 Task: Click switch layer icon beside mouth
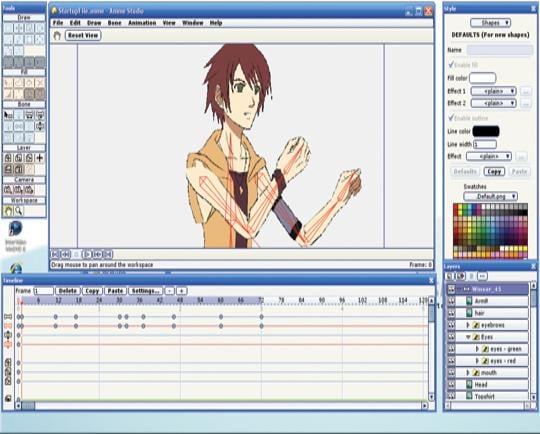pyautogui.click(x=476, y=373)
